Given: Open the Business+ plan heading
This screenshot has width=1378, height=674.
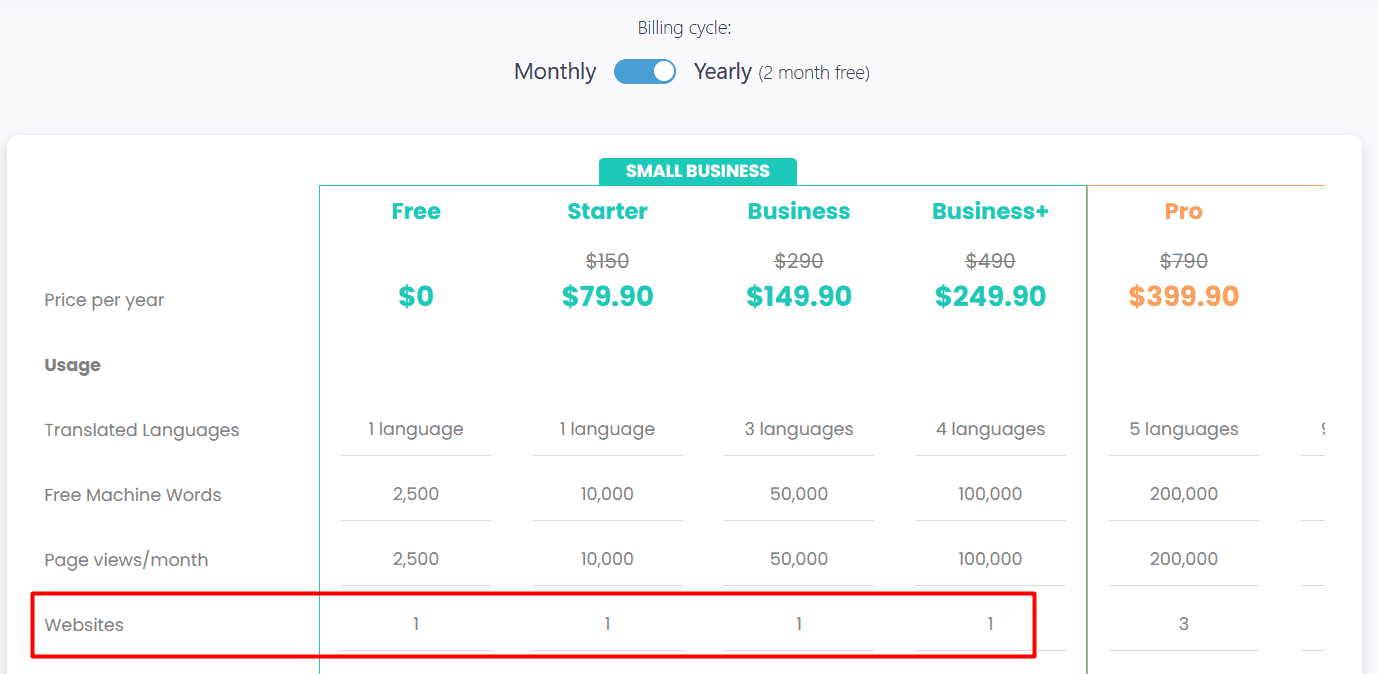Looking at the screenshot, I should [990, 211].
